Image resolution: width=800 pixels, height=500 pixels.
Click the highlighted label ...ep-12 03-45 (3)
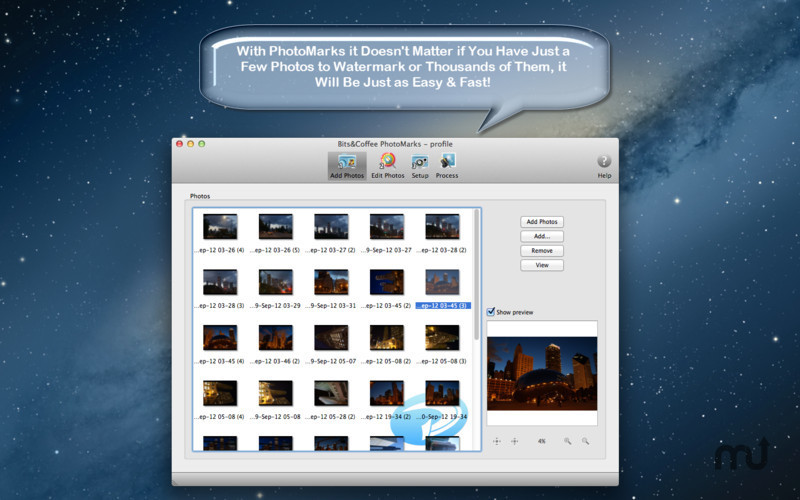(x=443, y=306)
